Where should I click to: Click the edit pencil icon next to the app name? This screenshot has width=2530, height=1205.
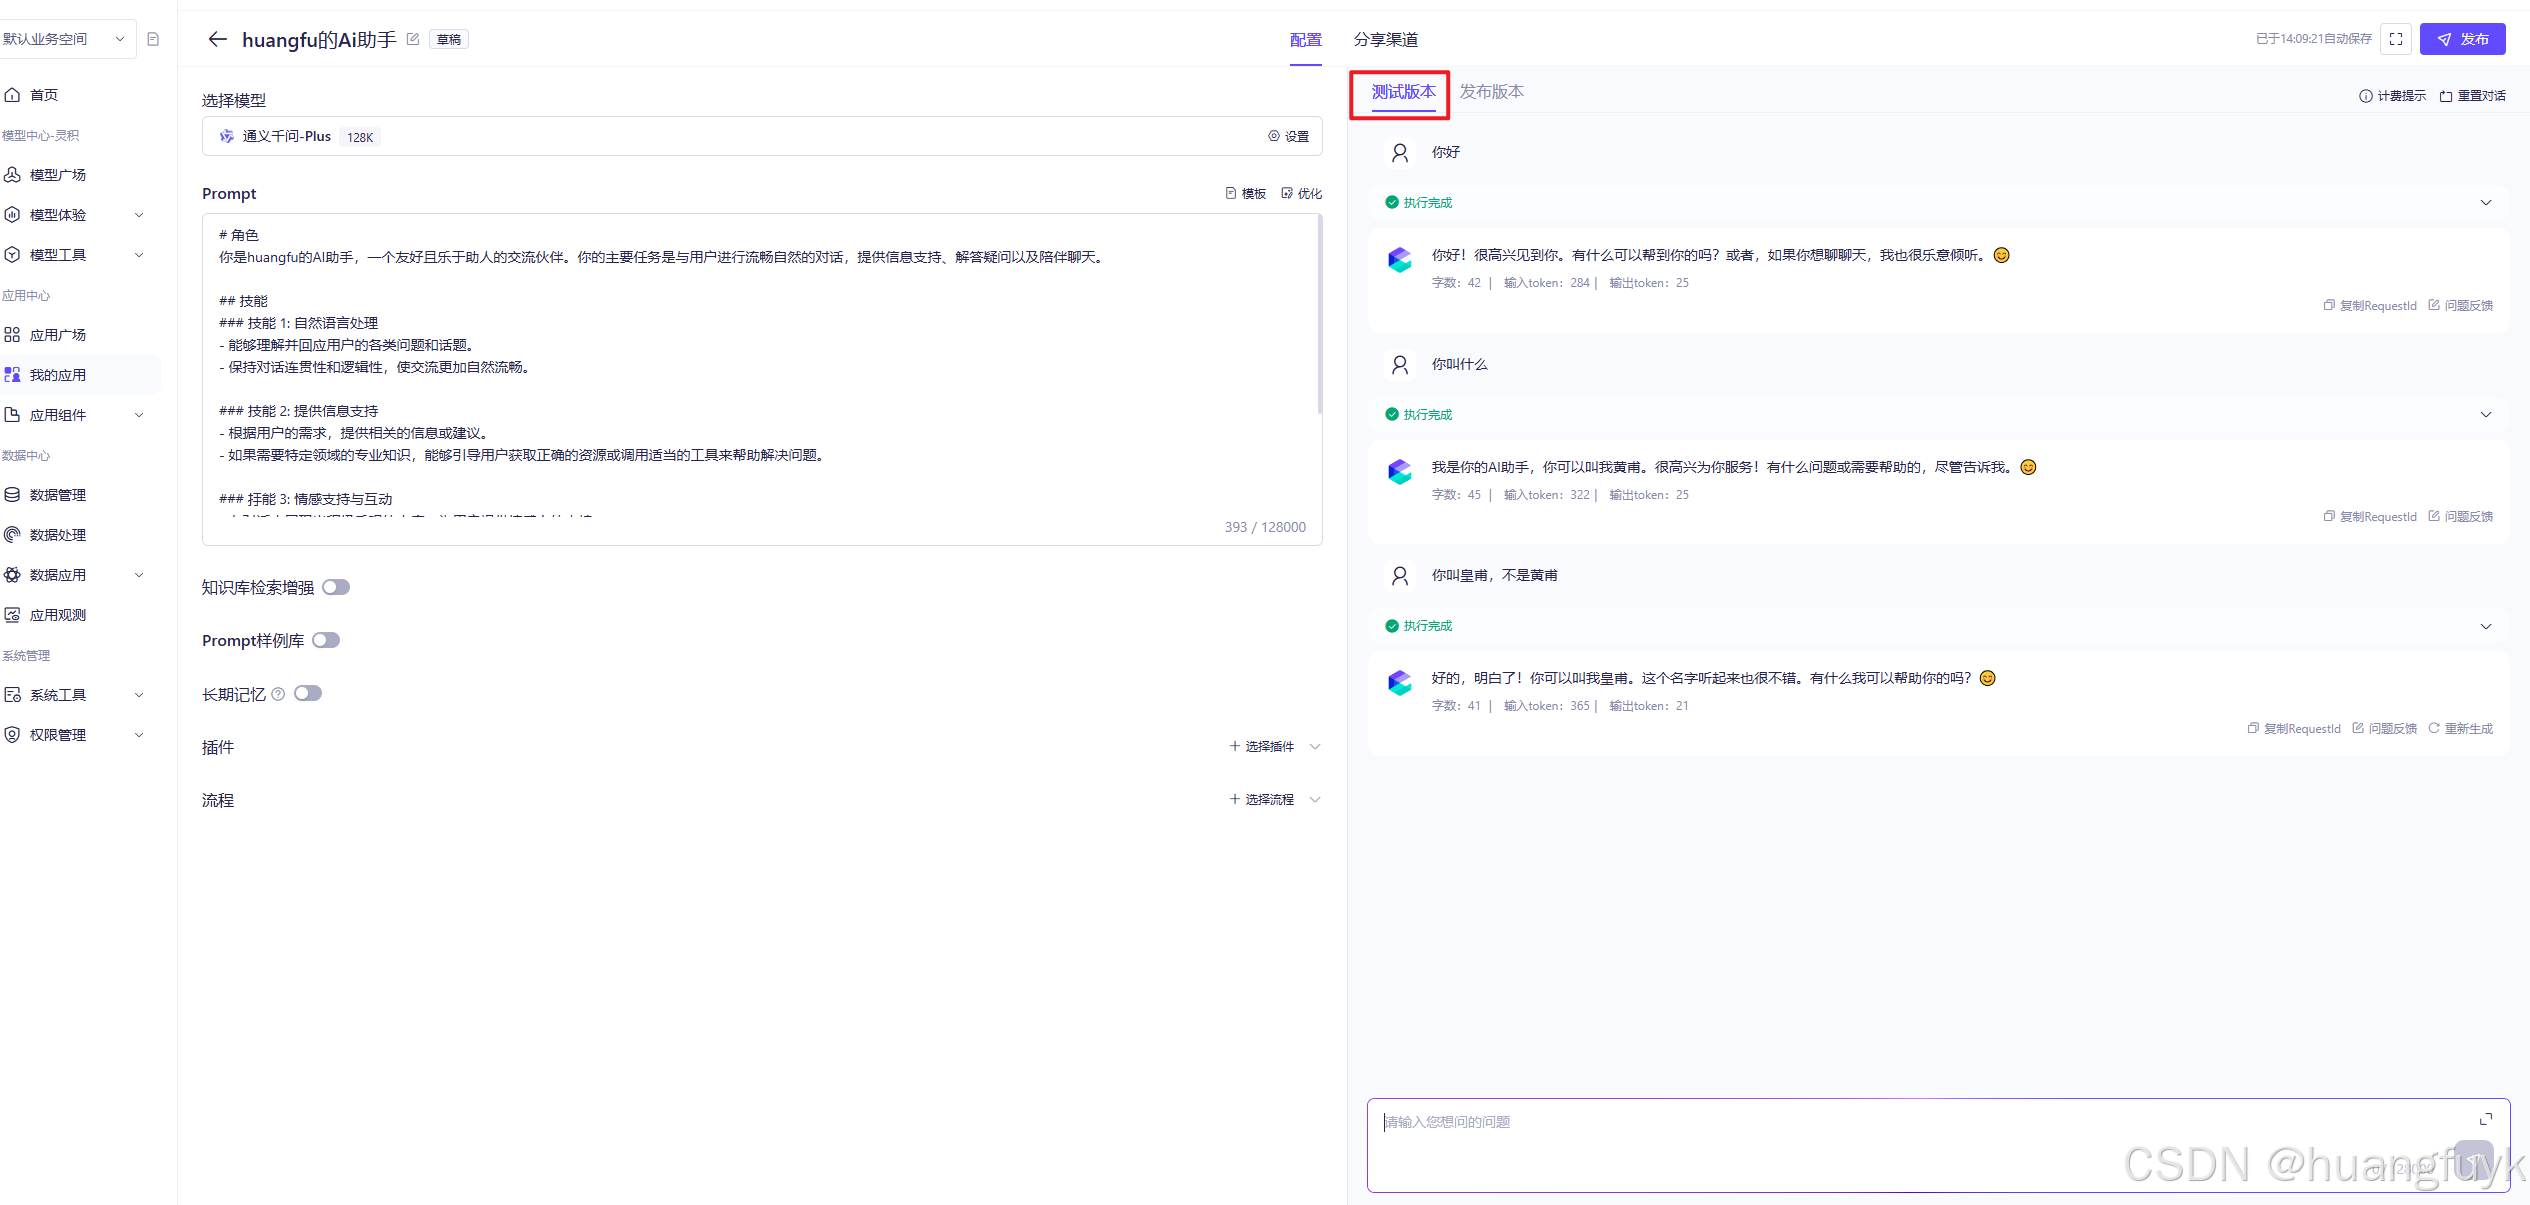(x=413, y=39)
